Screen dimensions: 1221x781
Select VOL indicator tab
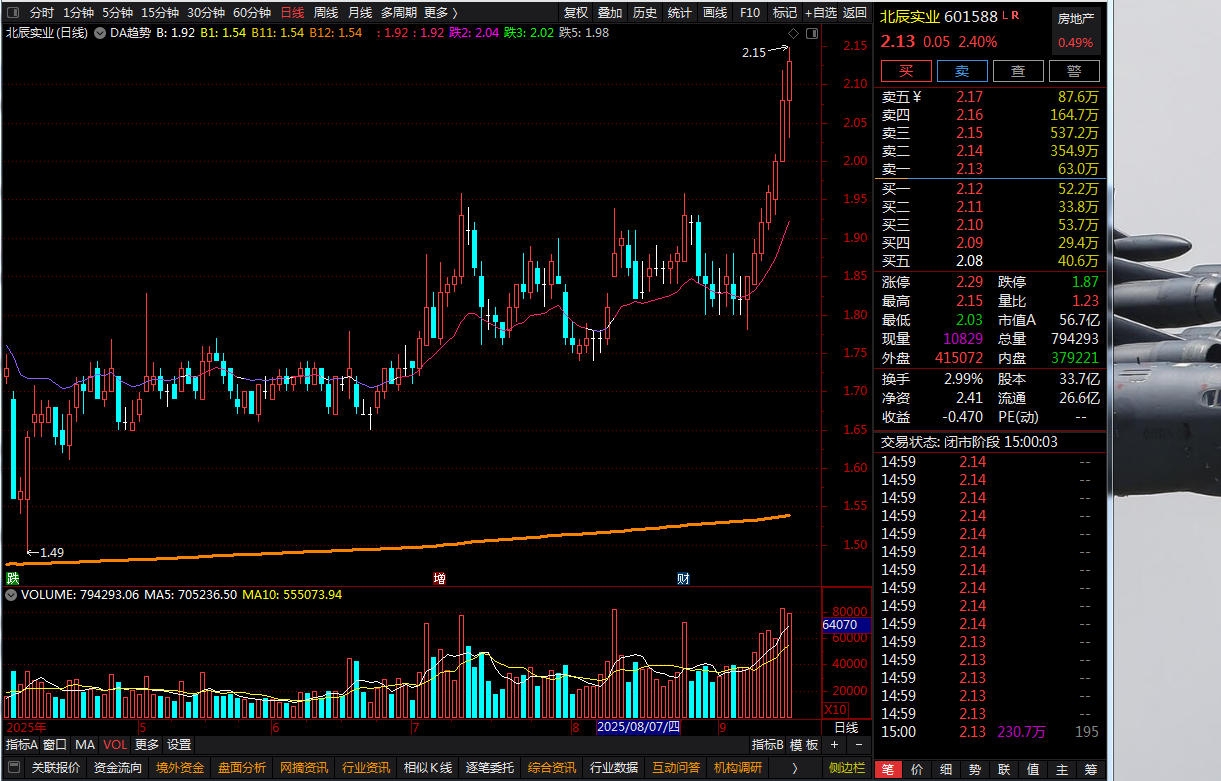[x=115, y=745]
